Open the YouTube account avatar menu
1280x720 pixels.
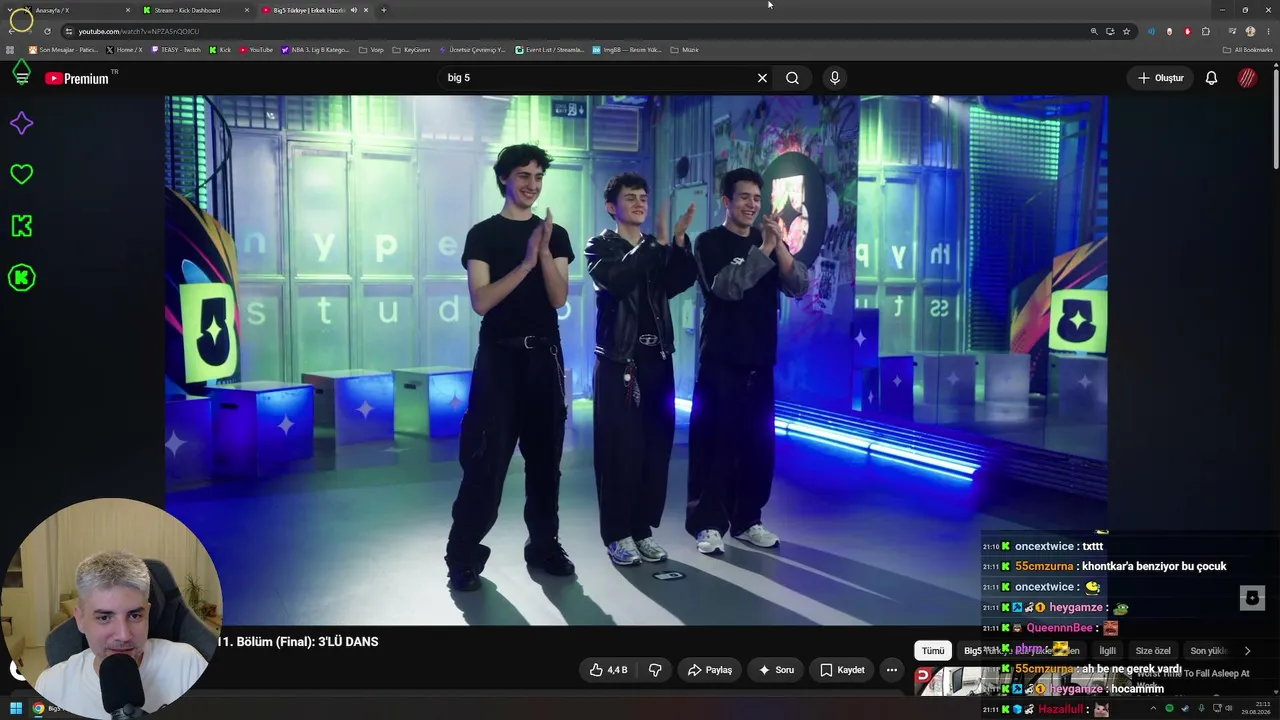[x=1247, y=78]
